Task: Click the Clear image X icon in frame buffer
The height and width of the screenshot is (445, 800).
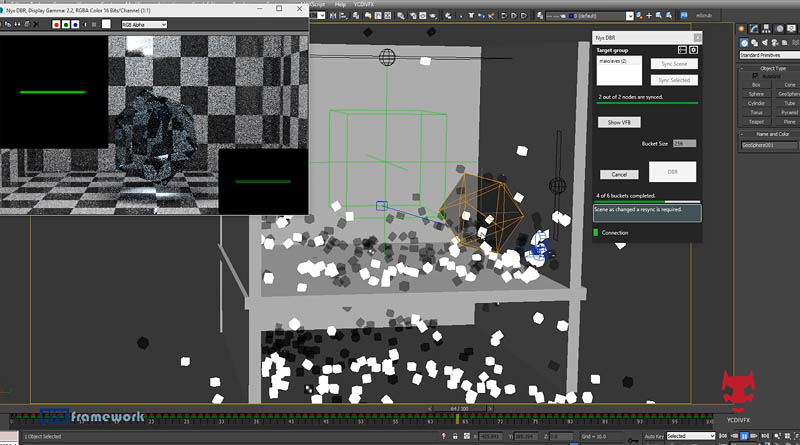Action: point(36,24)
